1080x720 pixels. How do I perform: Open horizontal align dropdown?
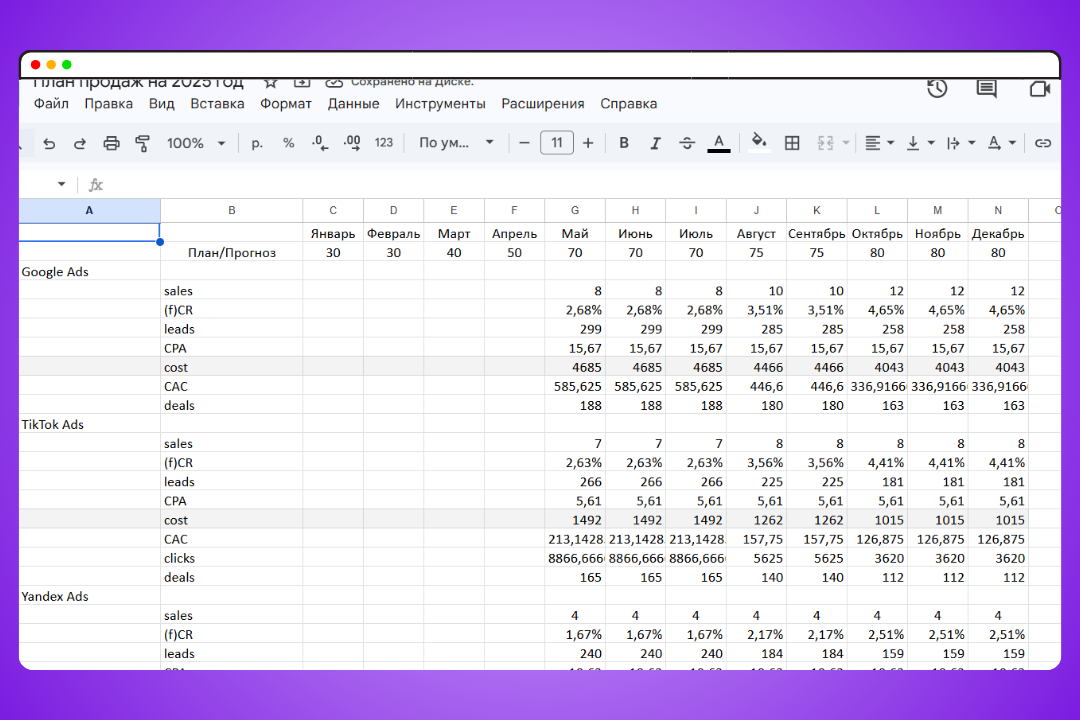click(x=879, y=143)
